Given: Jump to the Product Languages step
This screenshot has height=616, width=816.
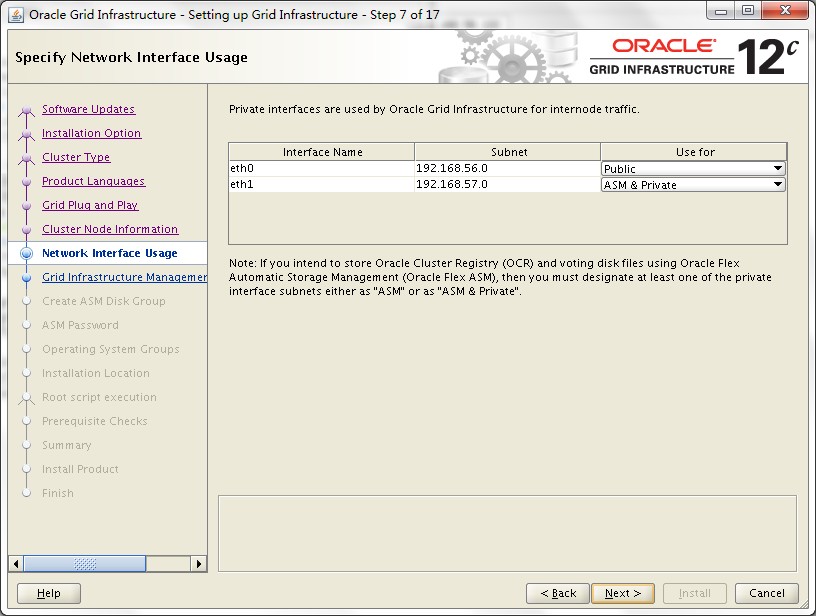Looking at the screenshot, I should 94,181.
